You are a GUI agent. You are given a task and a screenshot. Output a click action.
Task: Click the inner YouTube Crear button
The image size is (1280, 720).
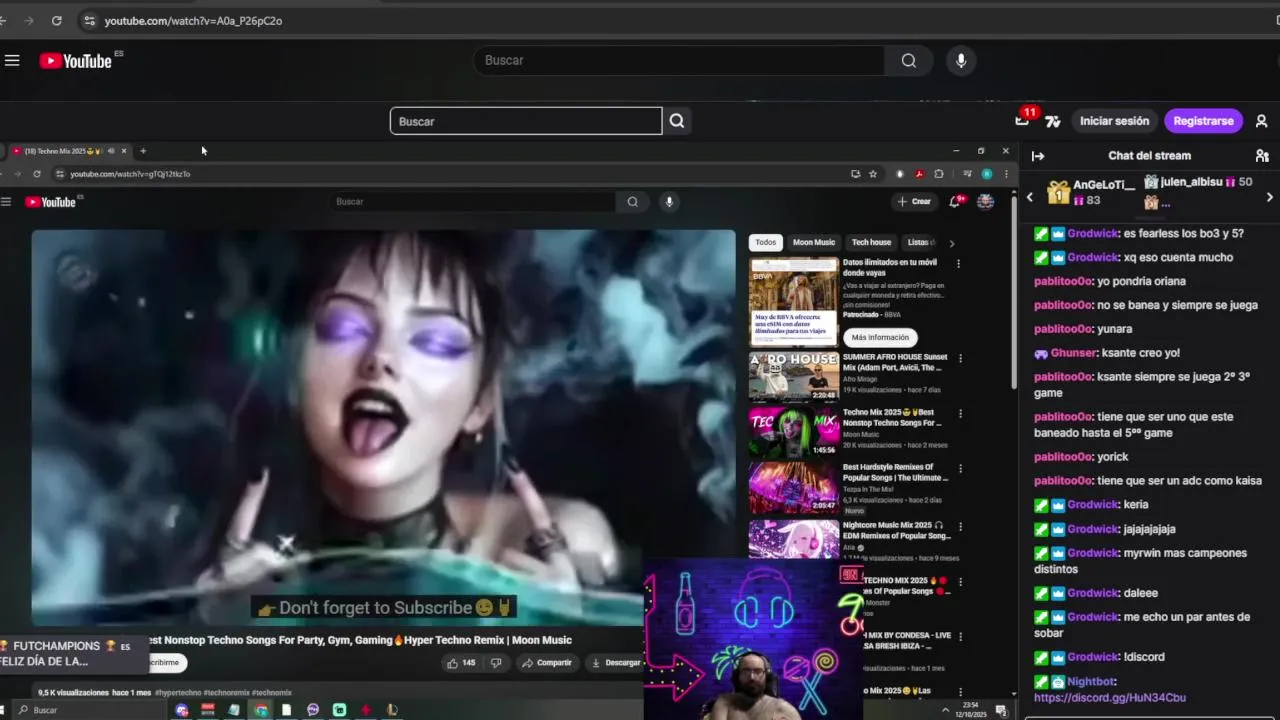tap(914, 202)
